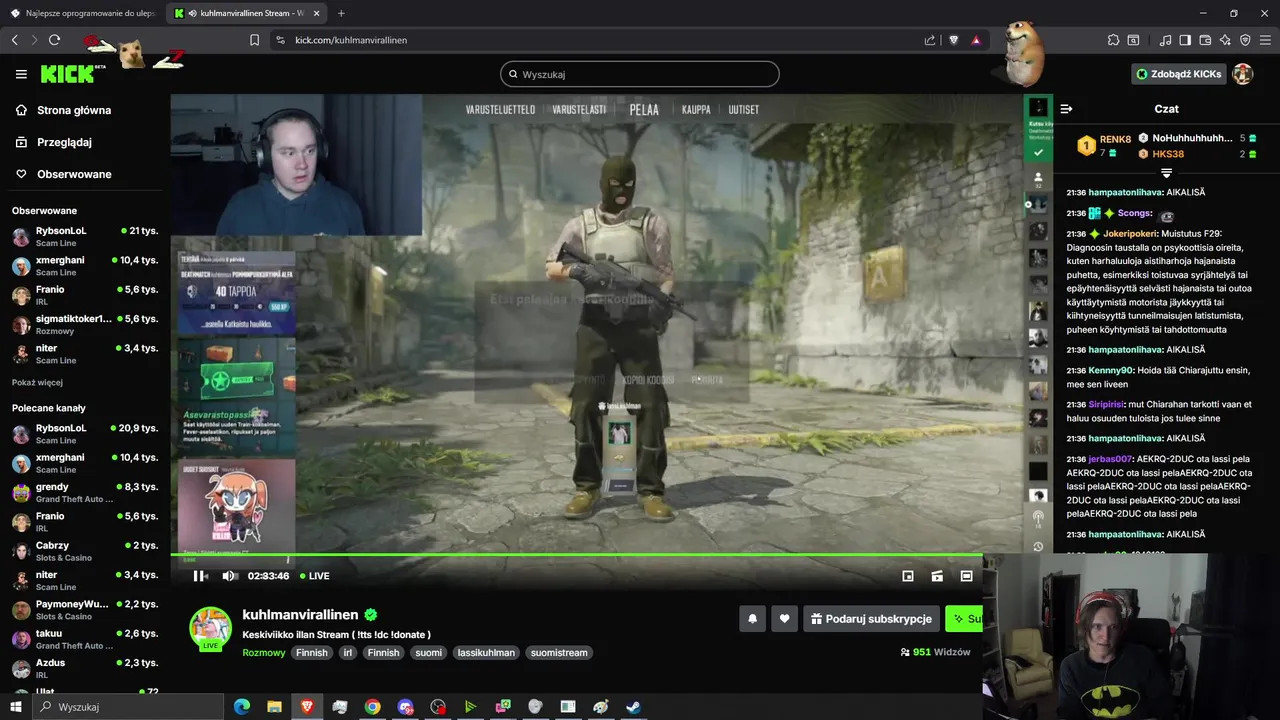The height and width of the screenshot is (720, 1280).
Task: Select the lassikuhlman tag
Action: [x=485, y=653]
